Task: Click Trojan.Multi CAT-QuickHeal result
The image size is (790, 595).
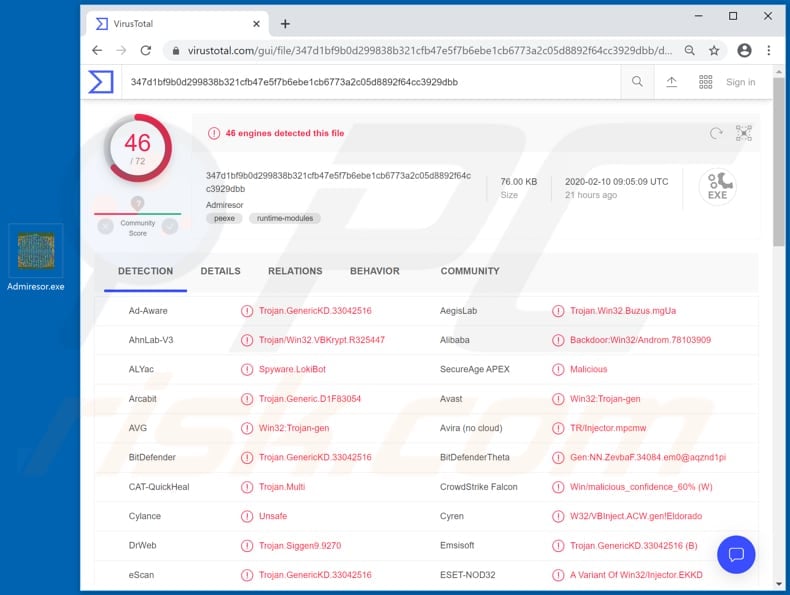Action: (x=282, y=487)
